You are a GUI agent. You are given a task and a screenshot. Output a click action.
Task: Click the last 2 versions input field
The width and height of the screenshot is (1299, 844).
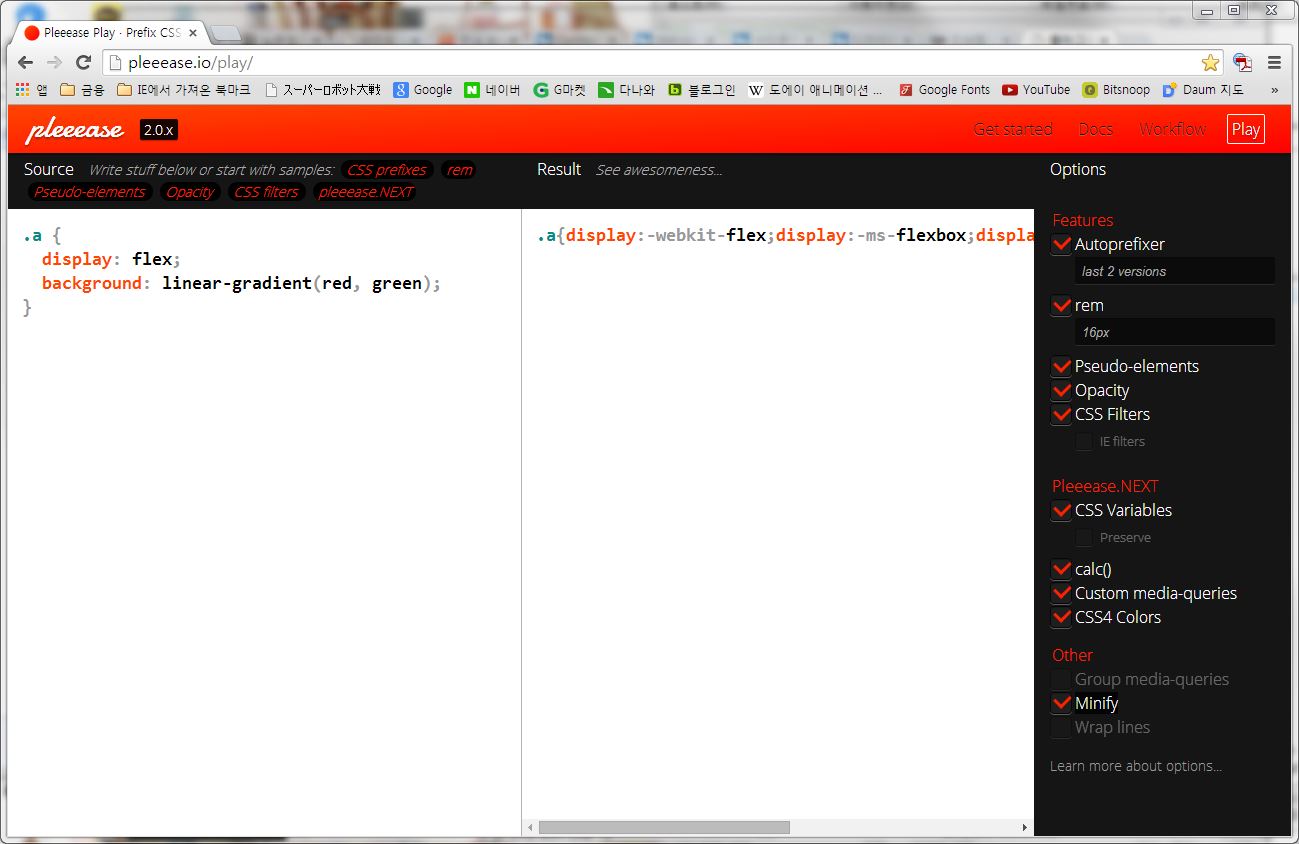(1174, 270)
